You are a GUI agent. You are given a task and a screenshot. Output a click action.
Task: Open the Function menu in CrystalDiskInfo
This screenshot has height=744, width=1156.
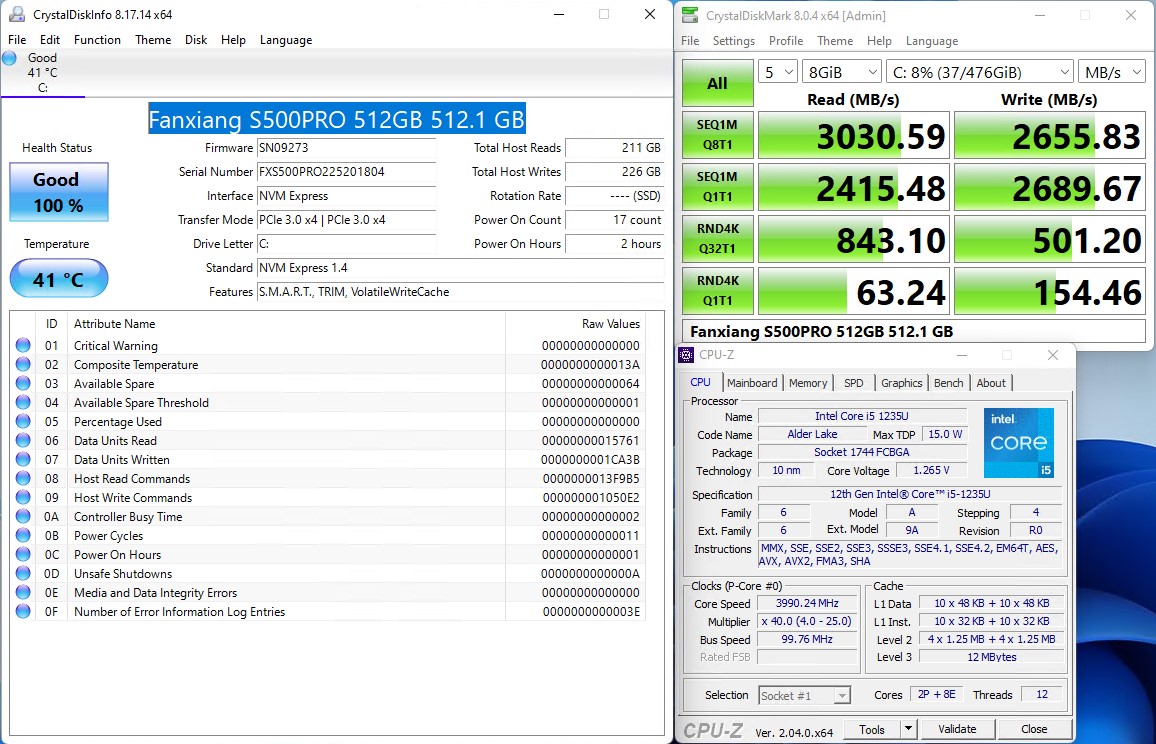click(x=97, y=40)
